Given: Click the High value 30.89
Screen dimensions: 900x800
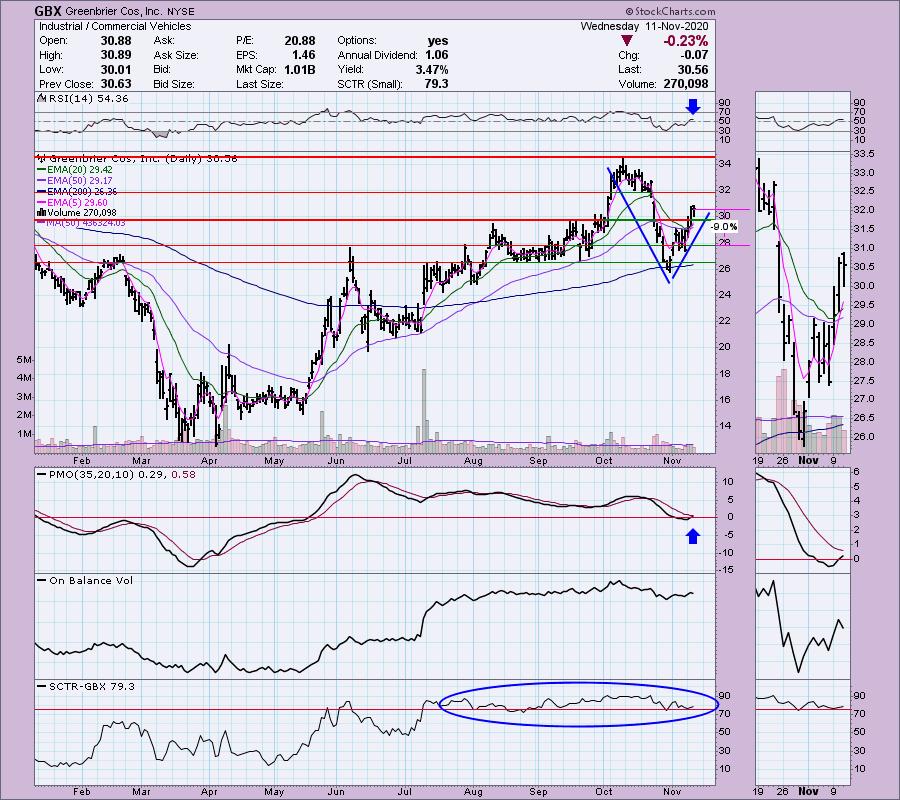Looking at the screenshot, I should tap(116, 55).
